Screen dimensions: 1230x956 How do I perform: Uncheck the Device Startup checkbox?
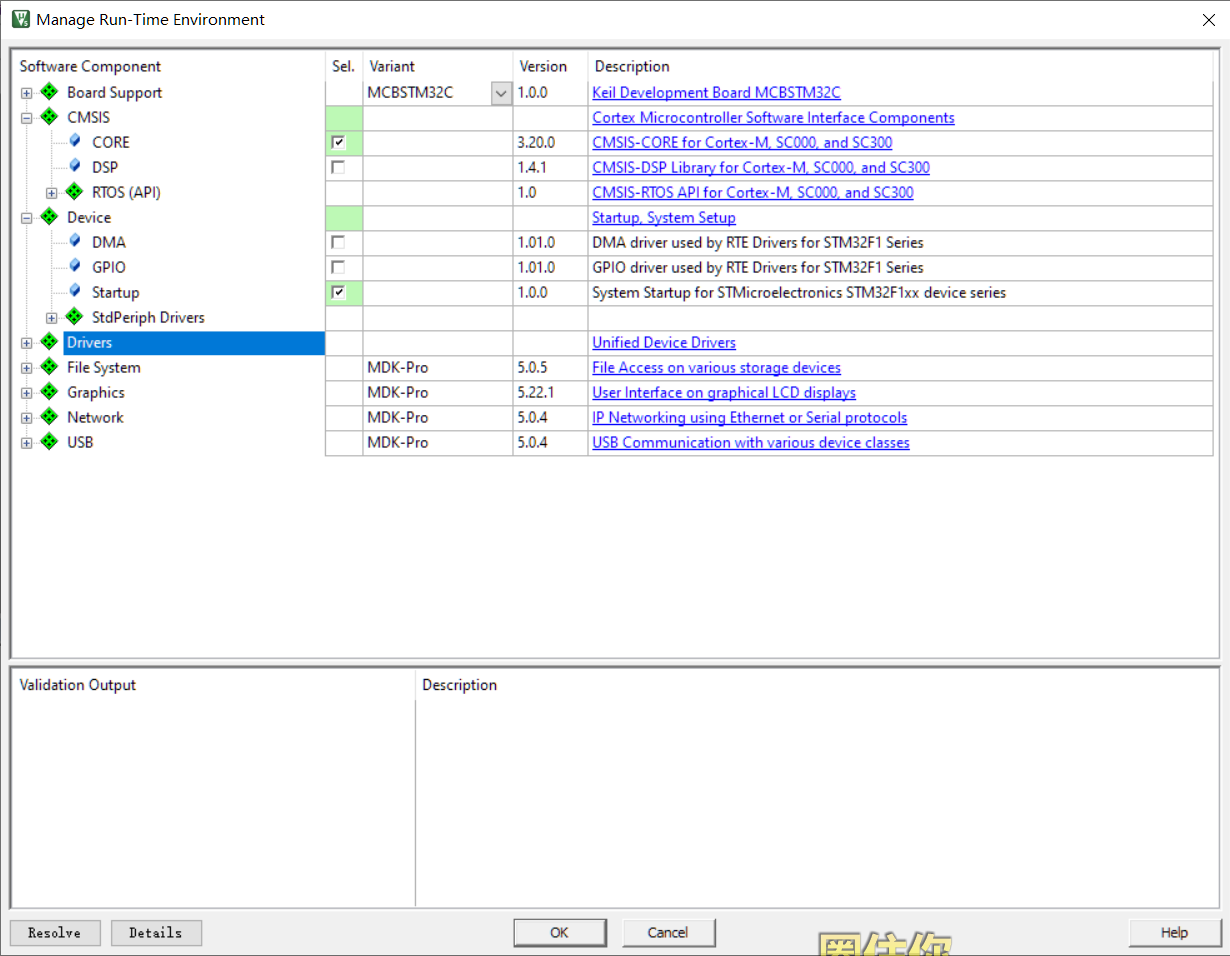(338, 292)
